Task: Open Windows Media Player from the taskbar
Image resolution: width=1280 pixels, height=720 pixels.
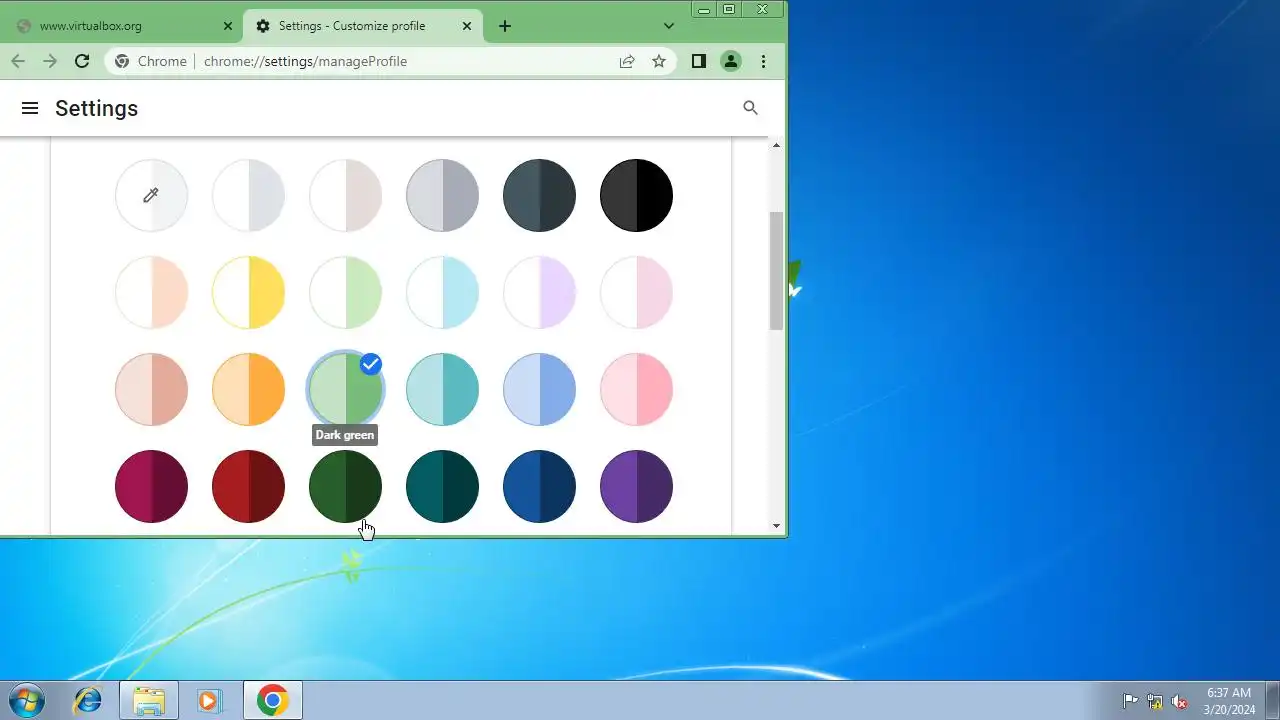Action: 210,701
